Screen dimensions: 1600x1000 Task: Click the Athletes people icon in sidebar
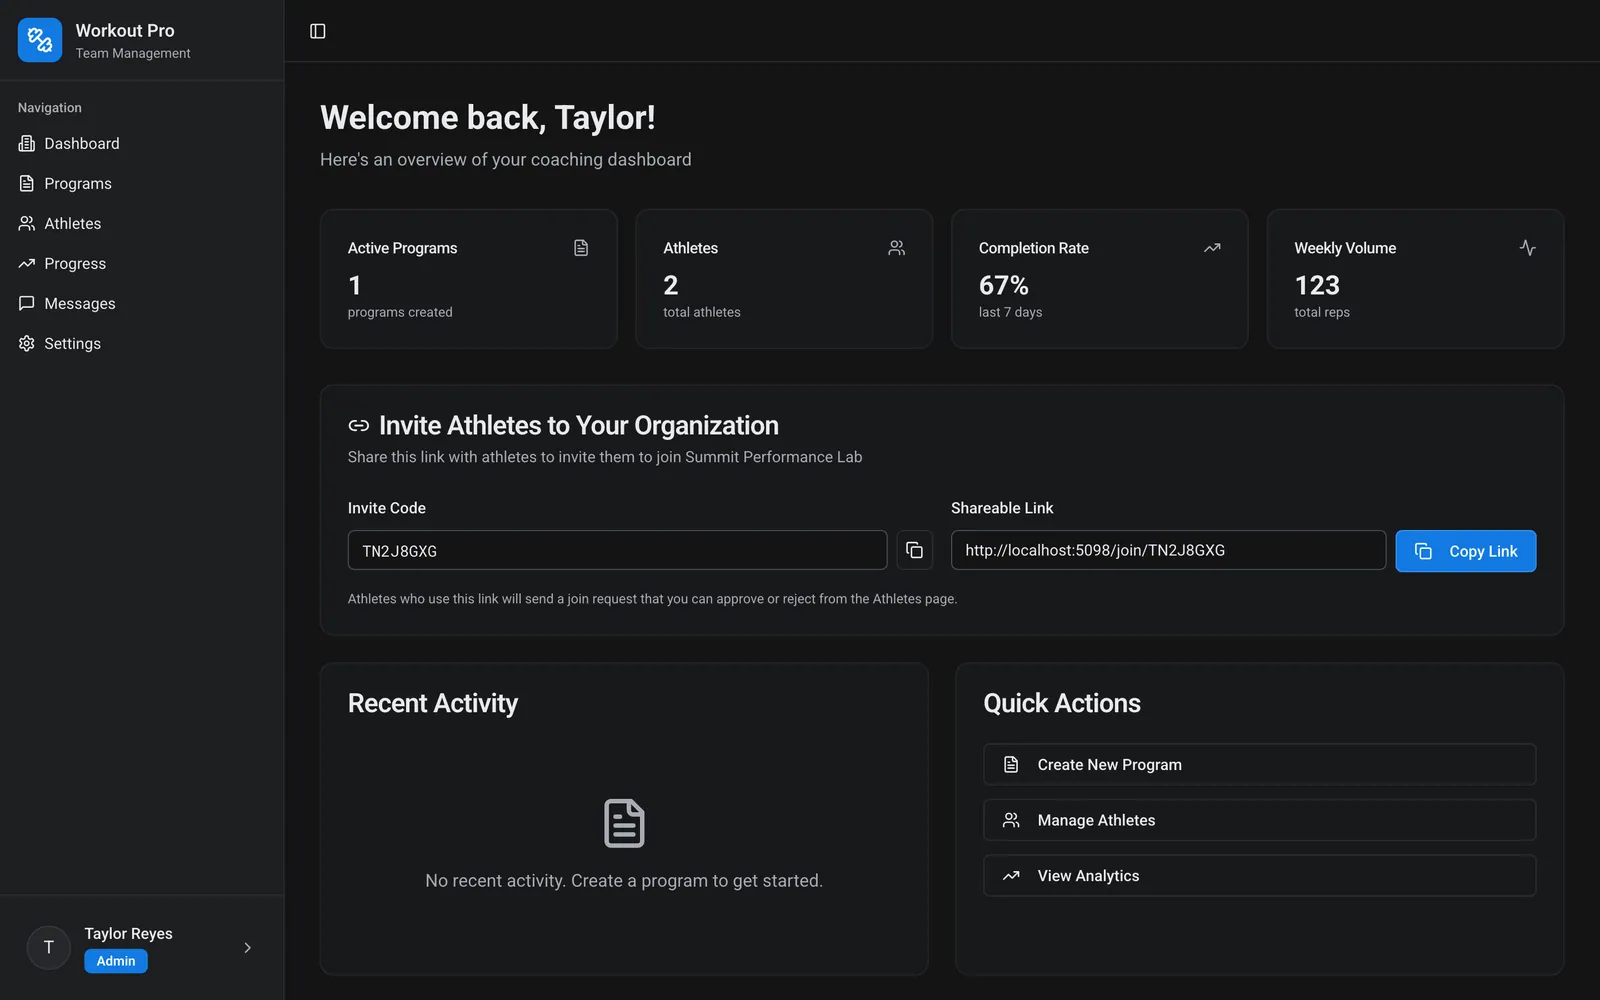coord(27,224)
